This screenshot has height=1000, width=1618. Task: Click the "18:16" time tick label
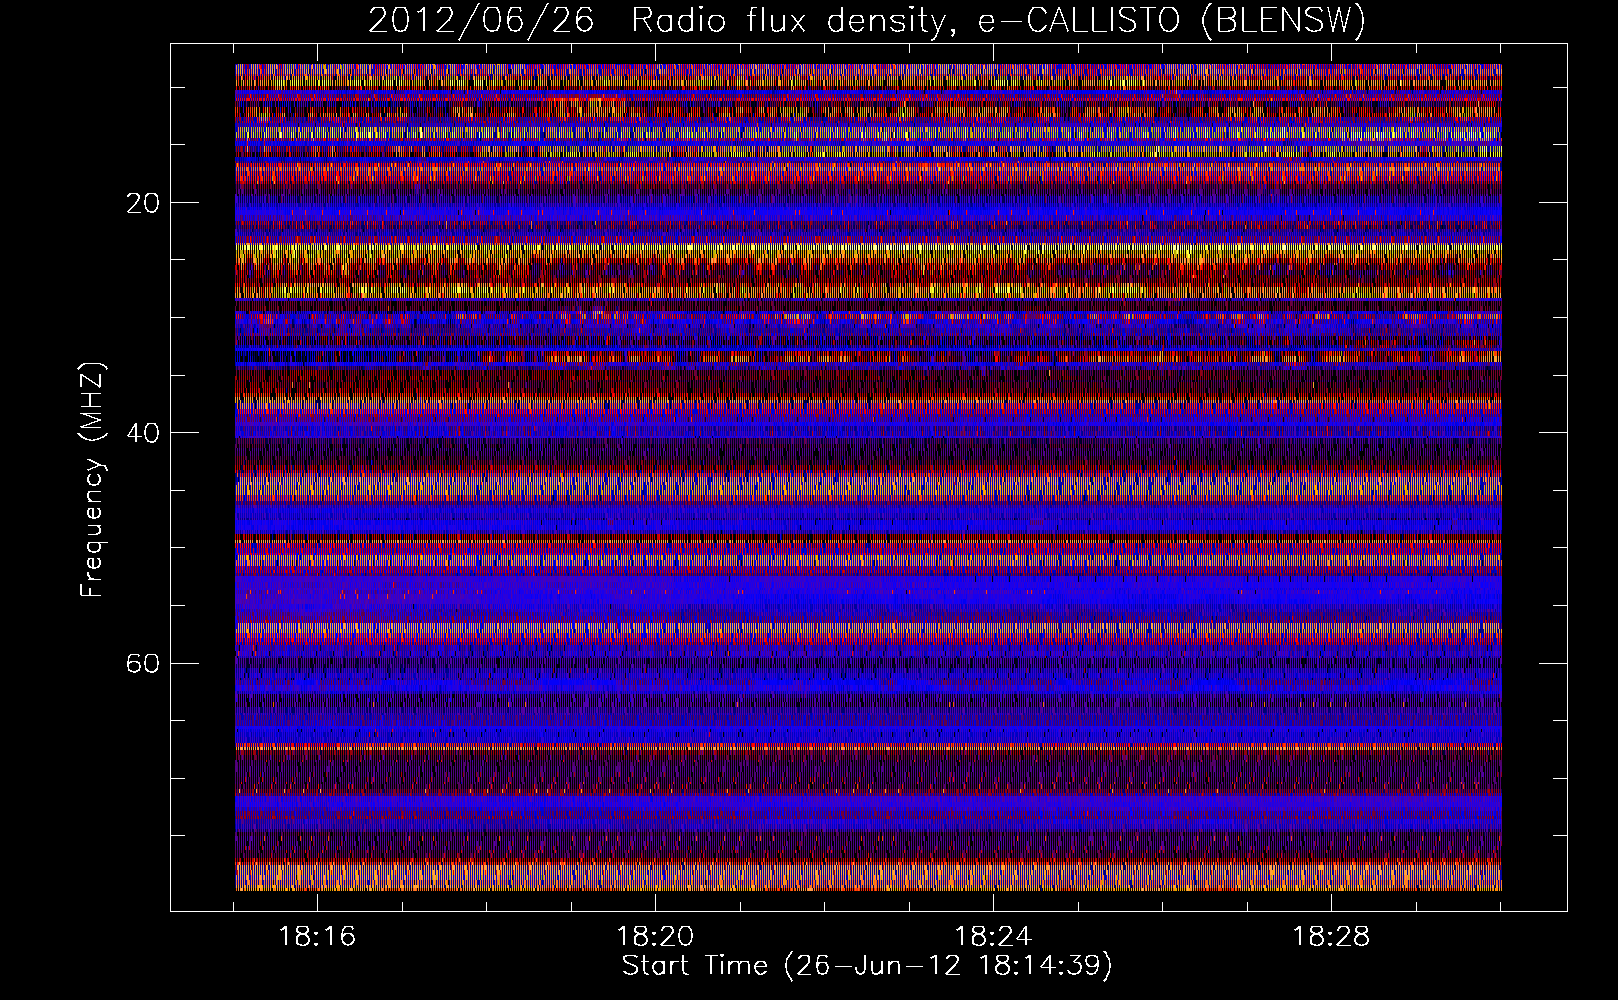click(317, 937)
